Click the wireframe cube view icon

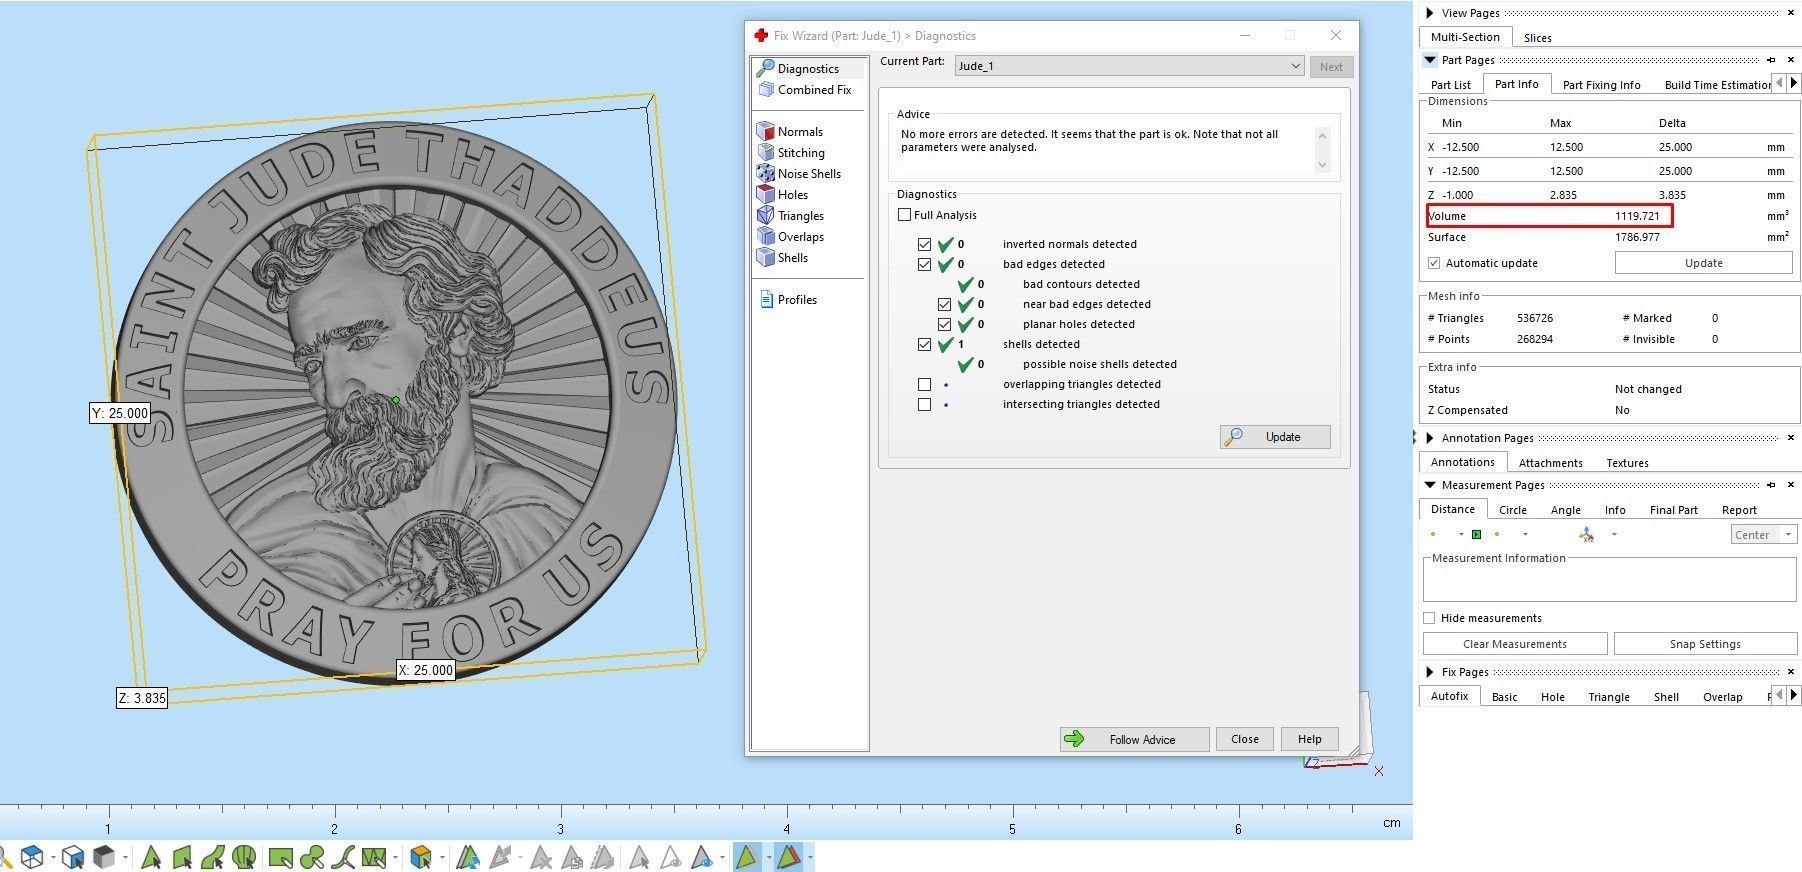[x=32, y=857]
